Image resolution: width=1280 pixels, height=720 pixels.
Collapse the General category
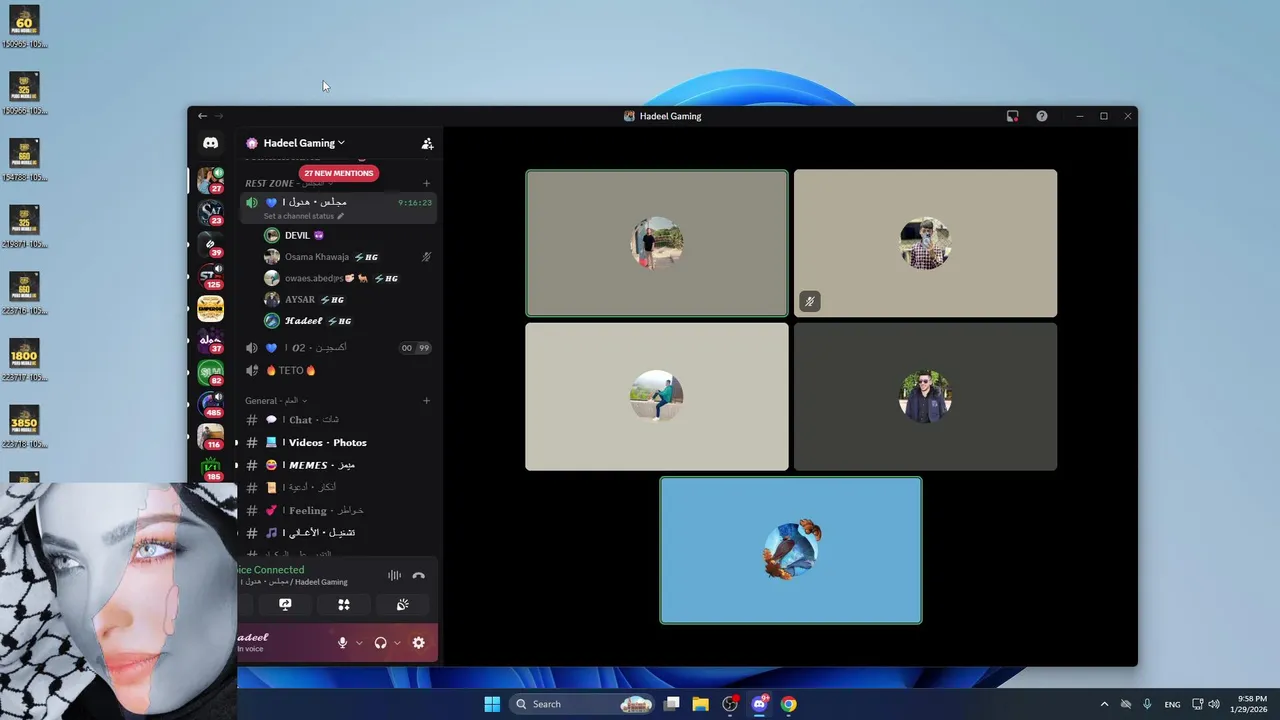pos(276,400)
